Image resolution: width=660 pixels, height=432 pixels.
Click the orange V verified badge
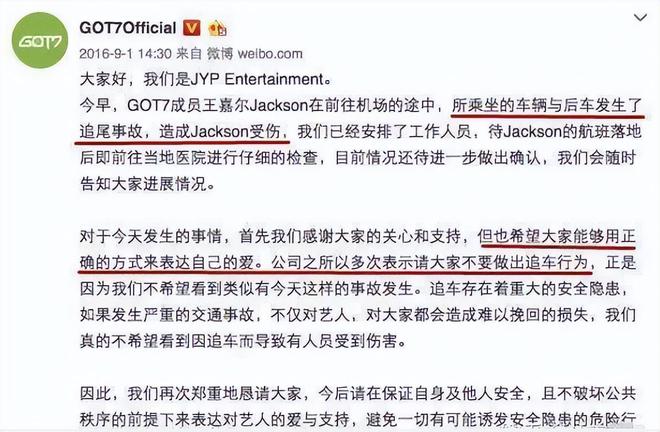pyautogui.click(x=192, y=28)
